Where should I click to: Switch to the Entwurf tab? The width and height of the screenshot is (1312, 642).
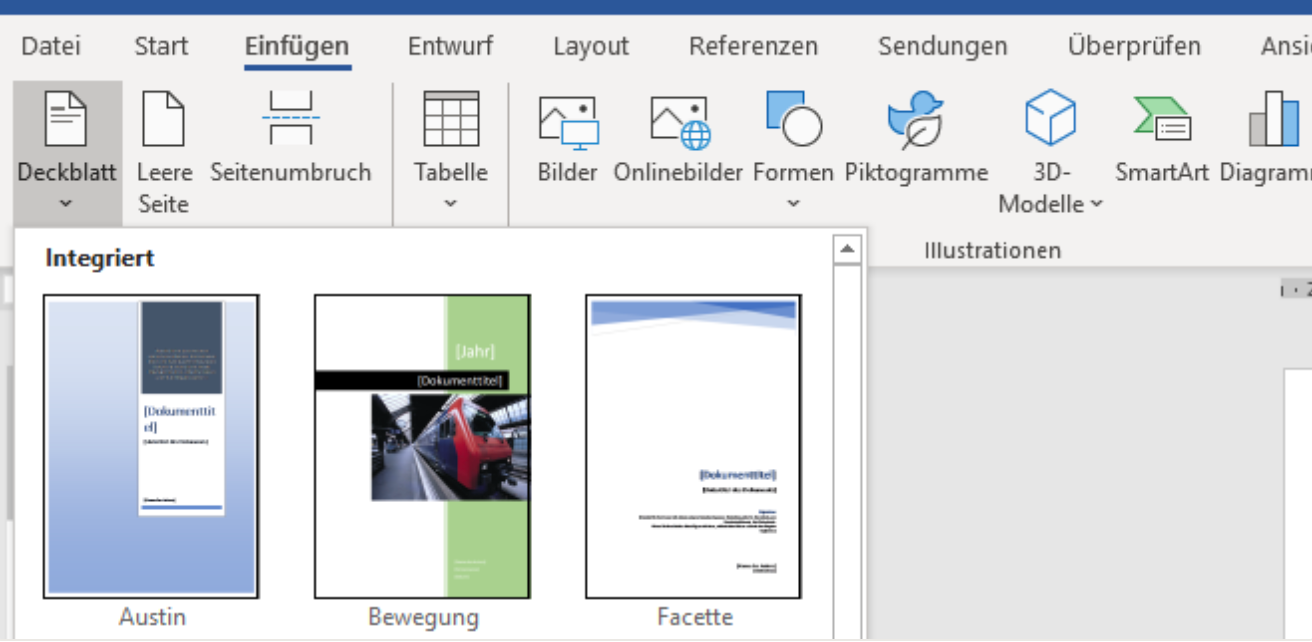[451, 46]
